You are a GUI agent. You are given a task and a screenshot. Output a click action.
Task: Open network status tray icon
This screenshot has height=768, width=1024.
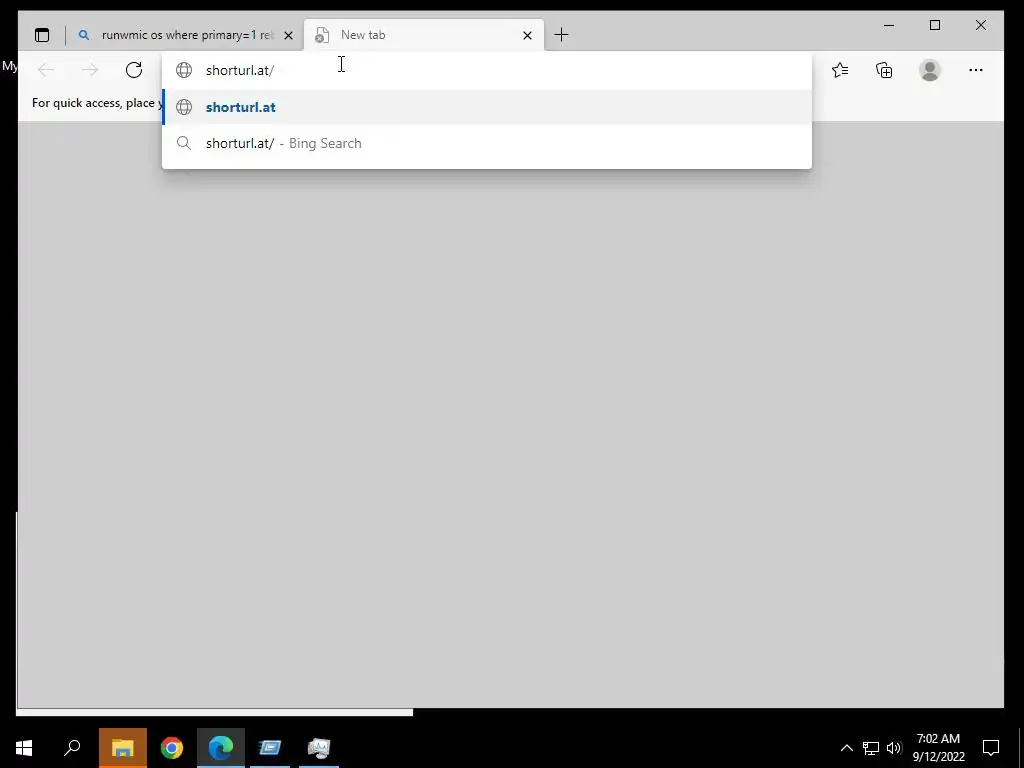tap(871, 748)
